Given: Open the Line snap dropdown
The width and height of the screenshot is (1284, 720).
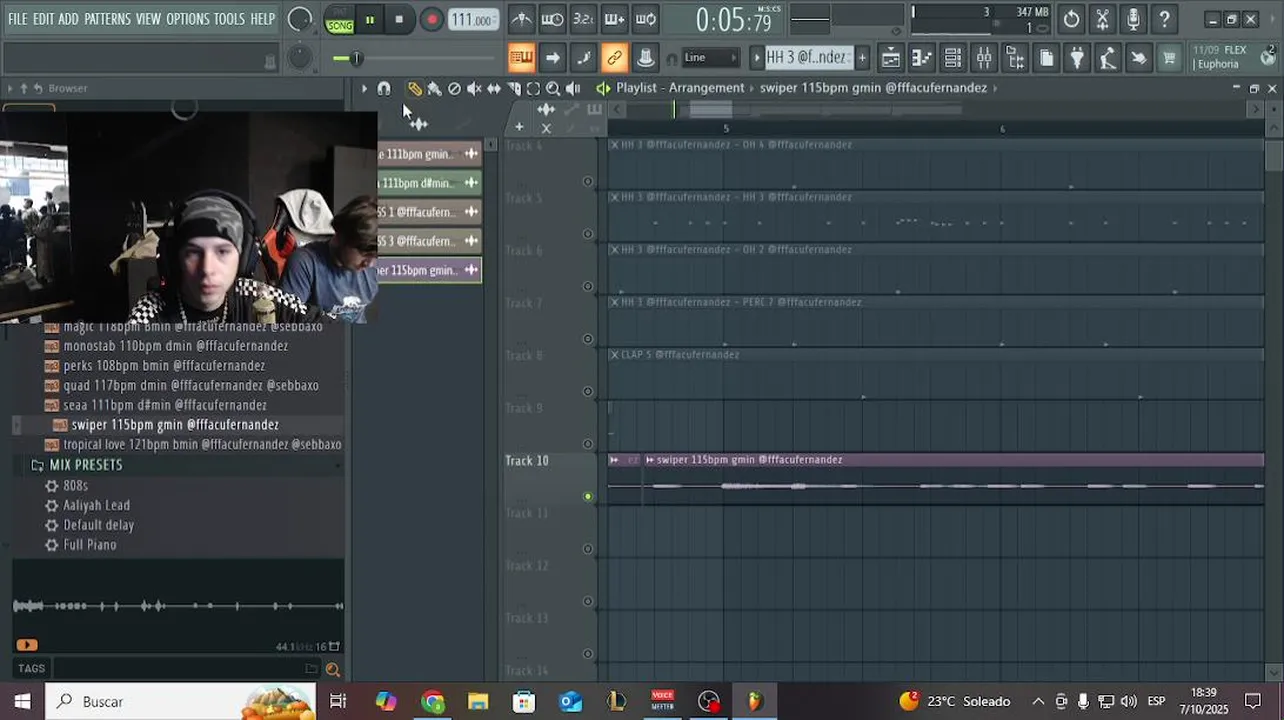Looking at the screenshot, I should pyautogui.click(x=710, y=58).
